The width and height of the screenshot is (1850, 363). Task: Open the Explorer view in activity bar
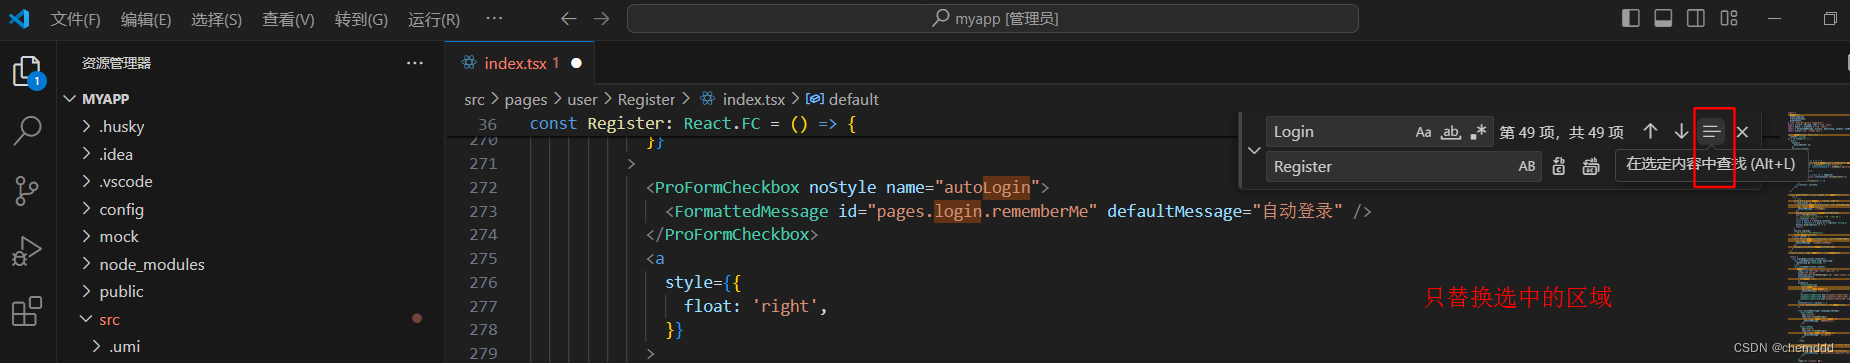27,71
